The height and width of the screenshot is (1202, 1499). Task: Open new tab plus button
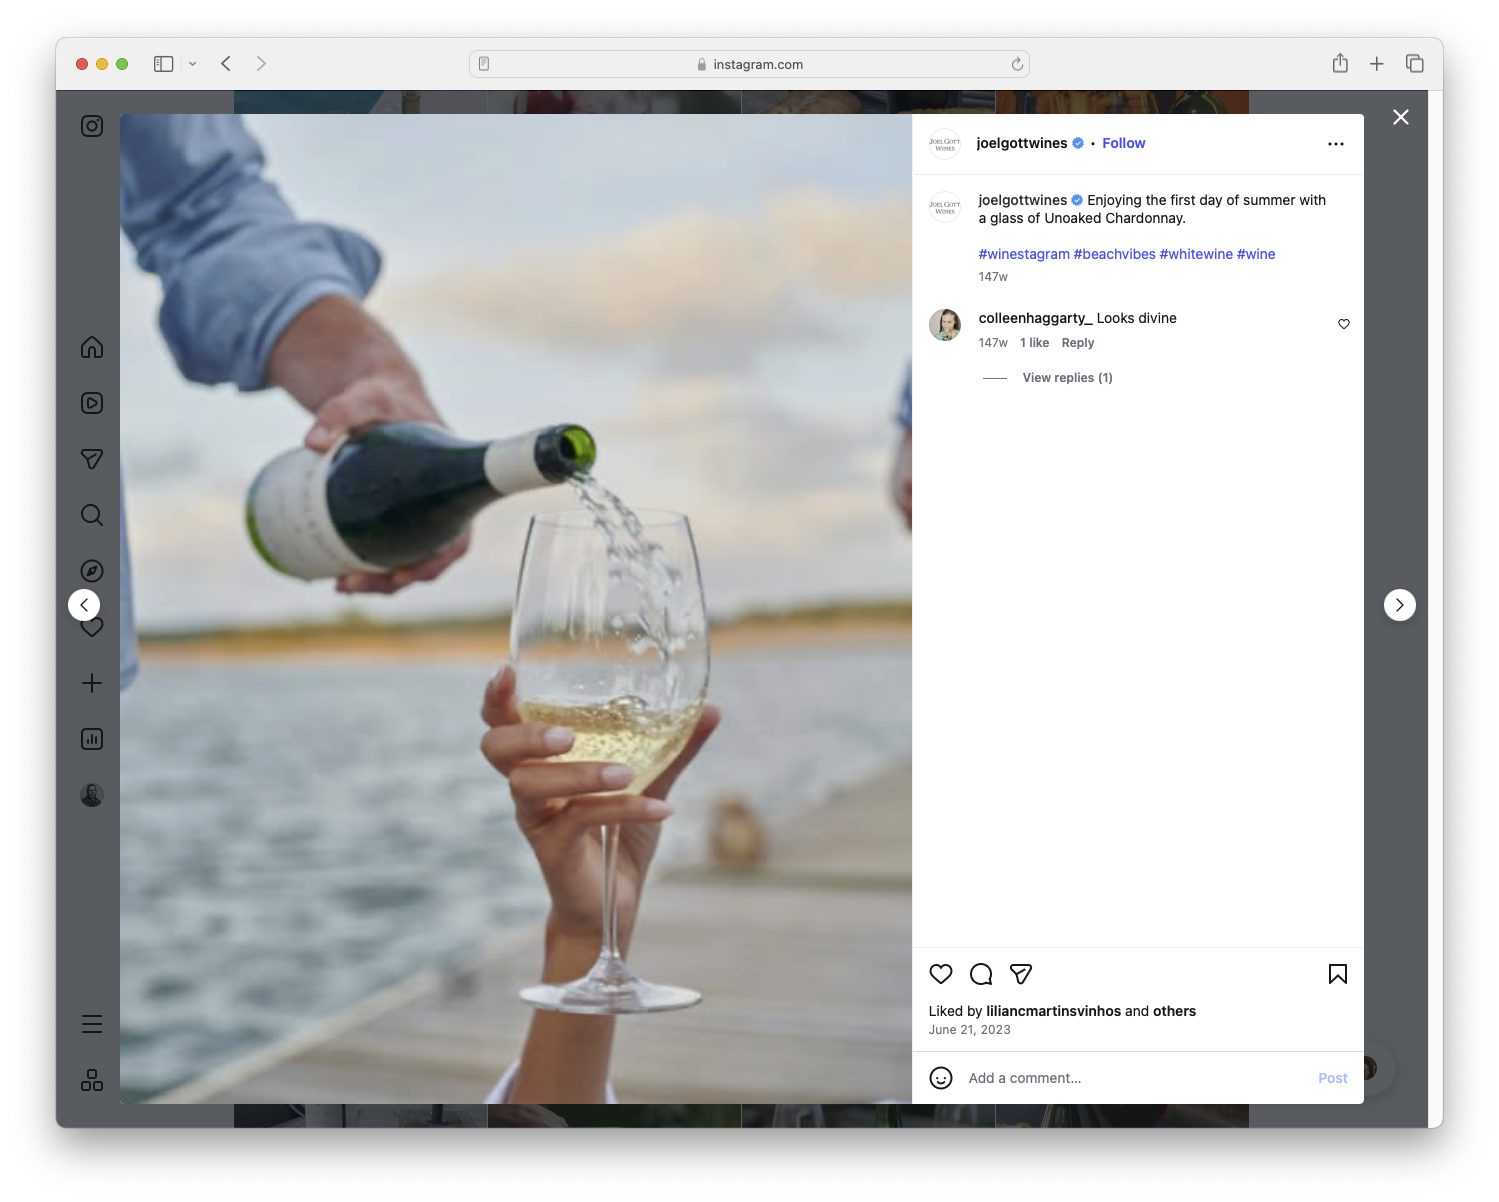[1377, 64]
